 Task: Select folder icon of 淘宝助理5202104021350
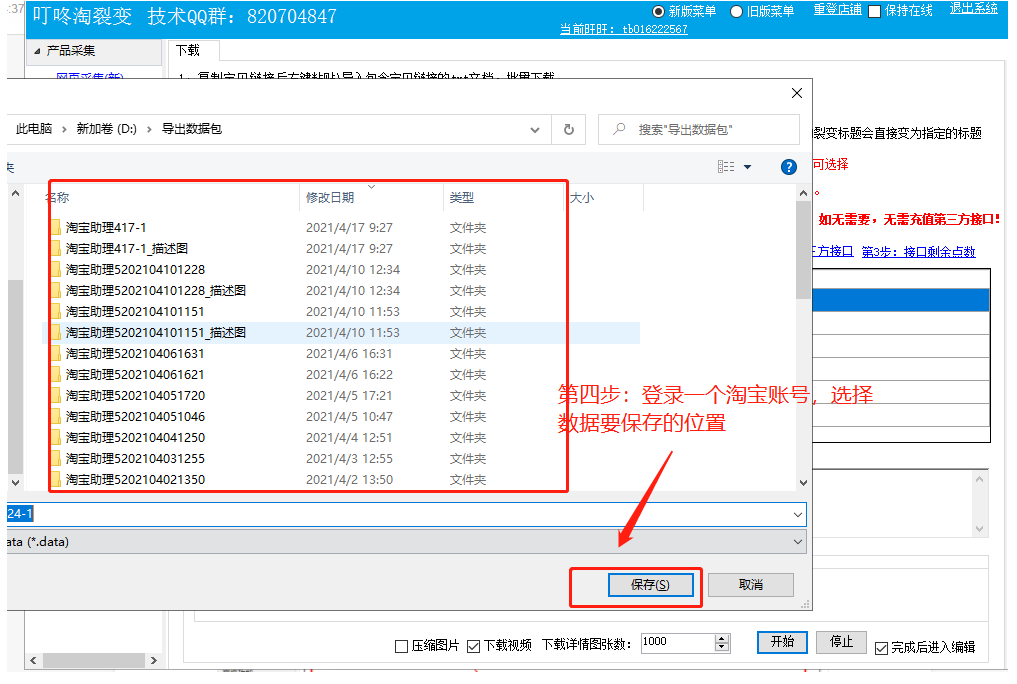56,480
